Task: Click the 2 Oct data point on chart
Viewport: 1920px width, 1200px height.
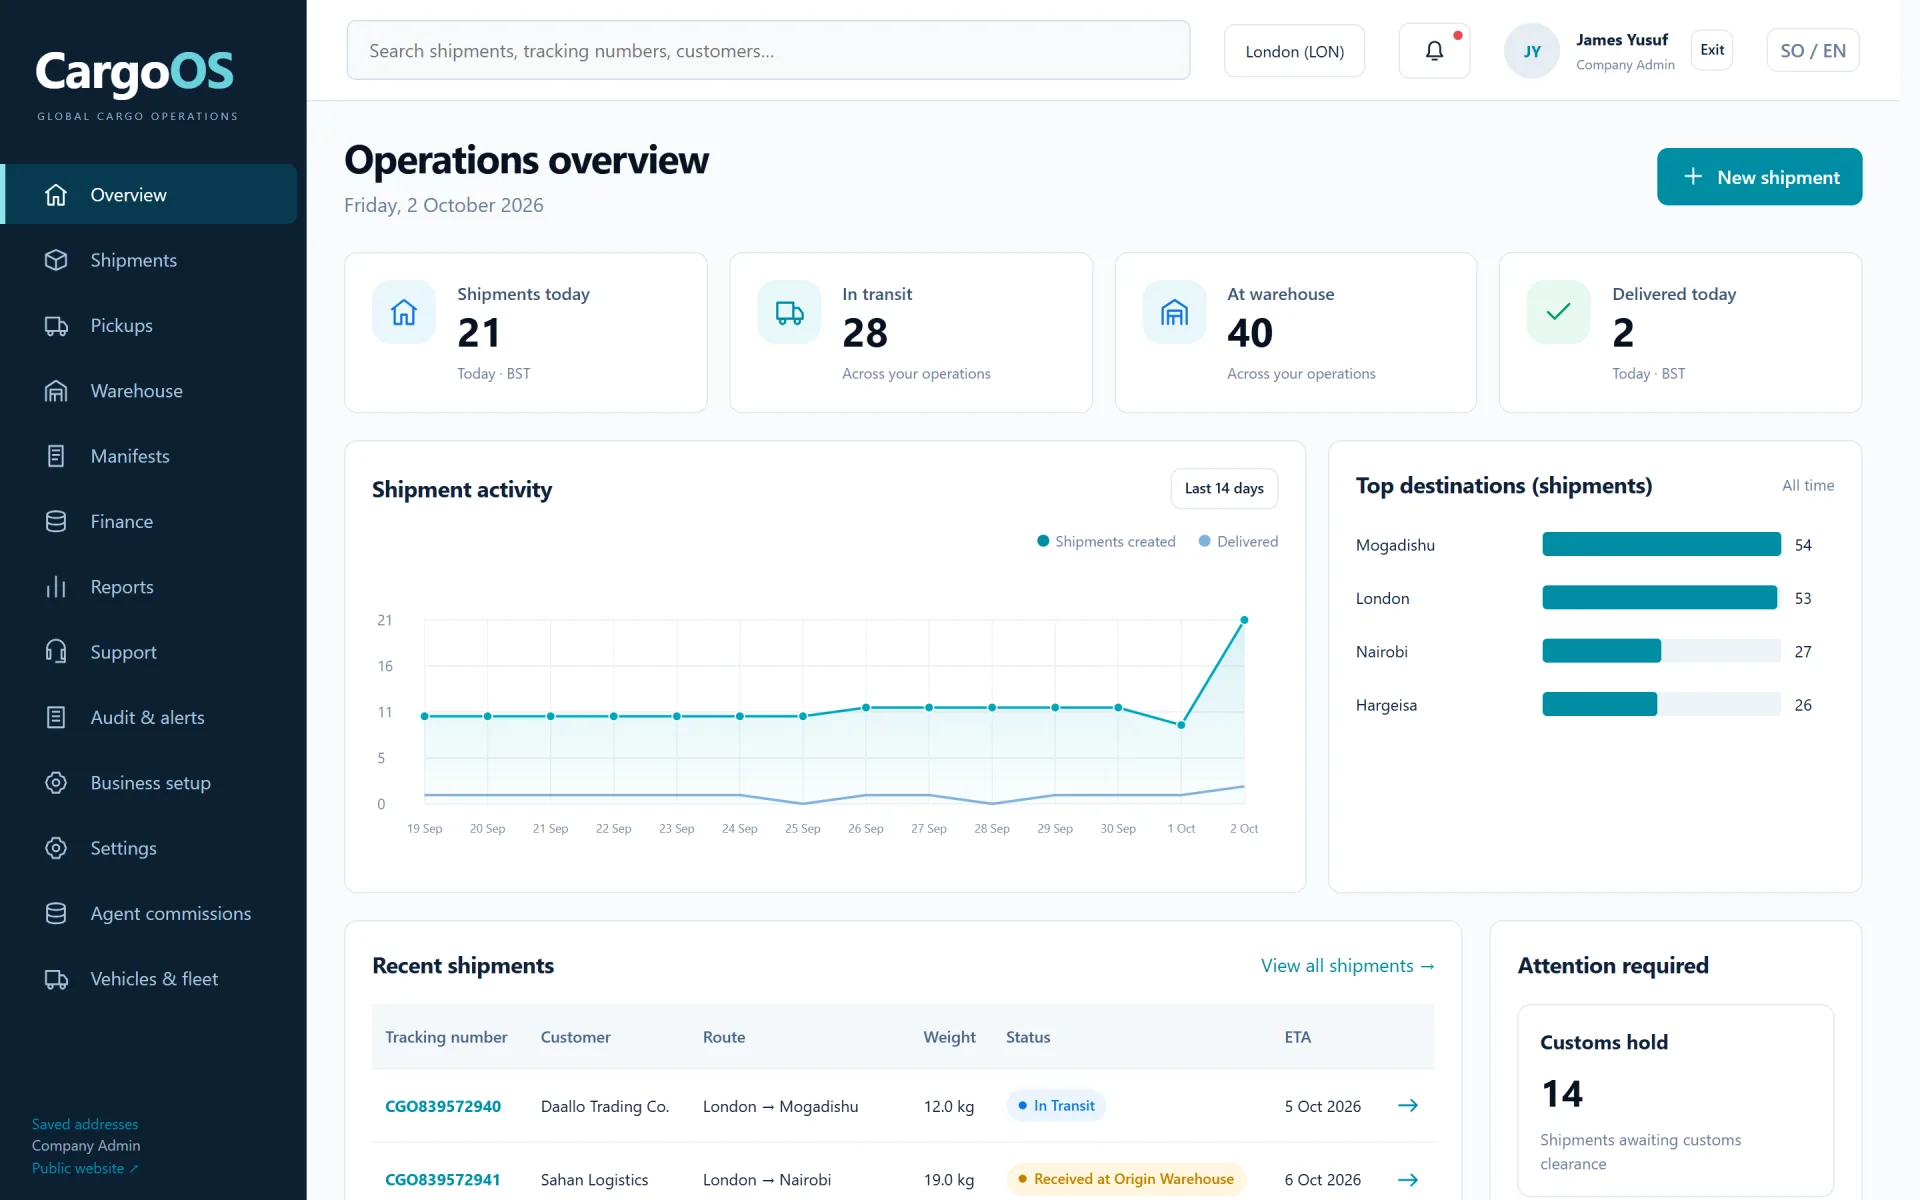Action: tap(1244, 620)
